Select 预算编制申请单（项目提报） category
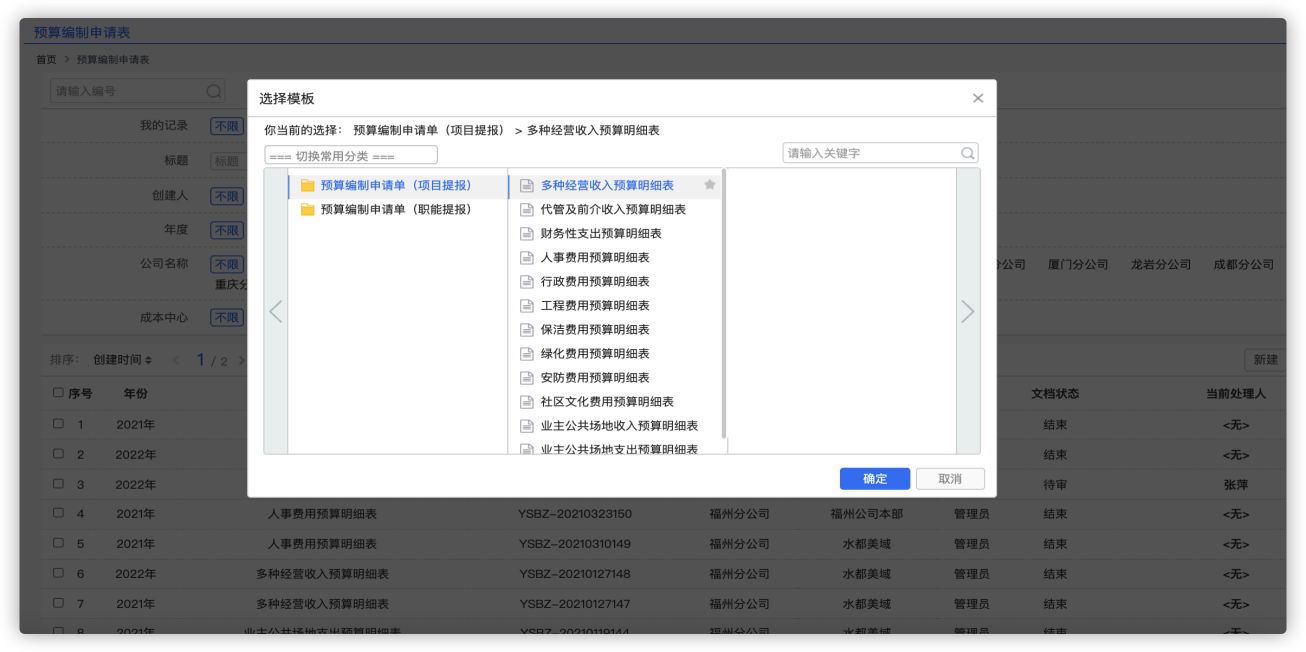 click(x=397, y=186)
